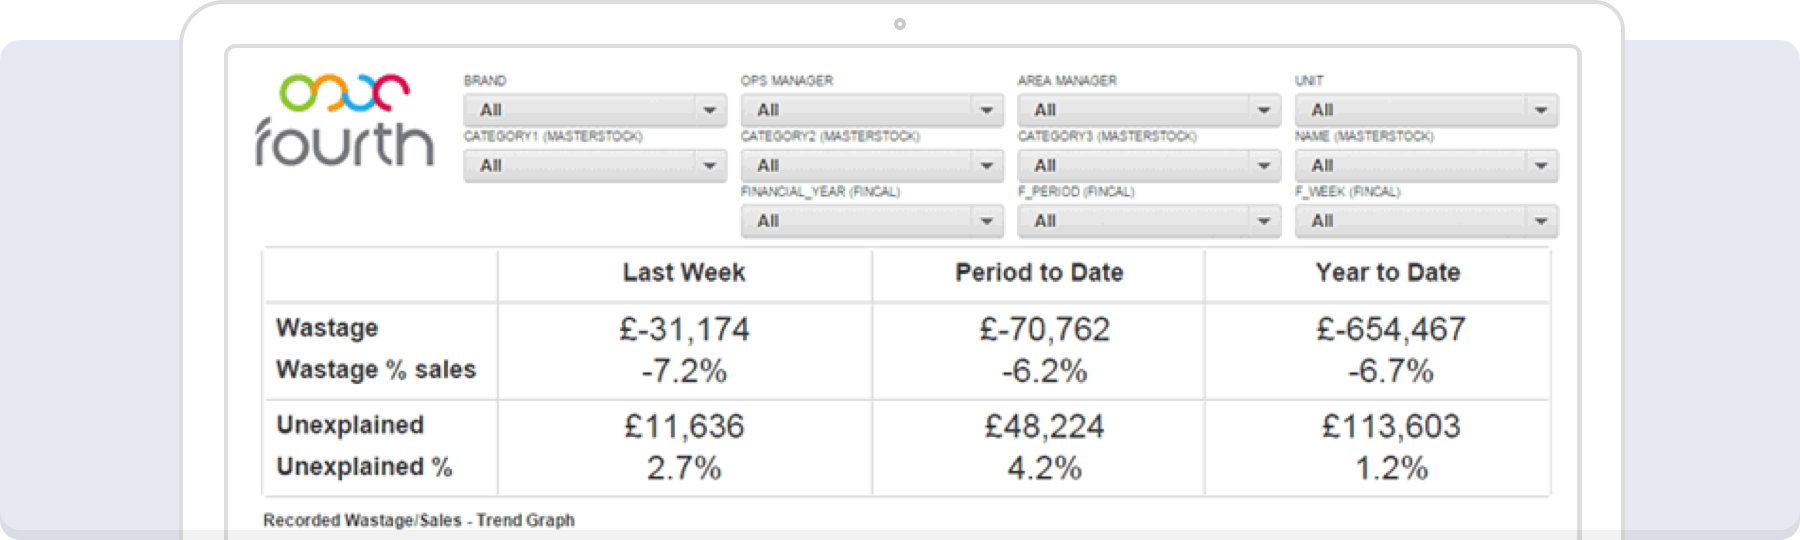Open the Area Manager filter dropdown
Screen dimensions: 1800x540
[1149, 110]
